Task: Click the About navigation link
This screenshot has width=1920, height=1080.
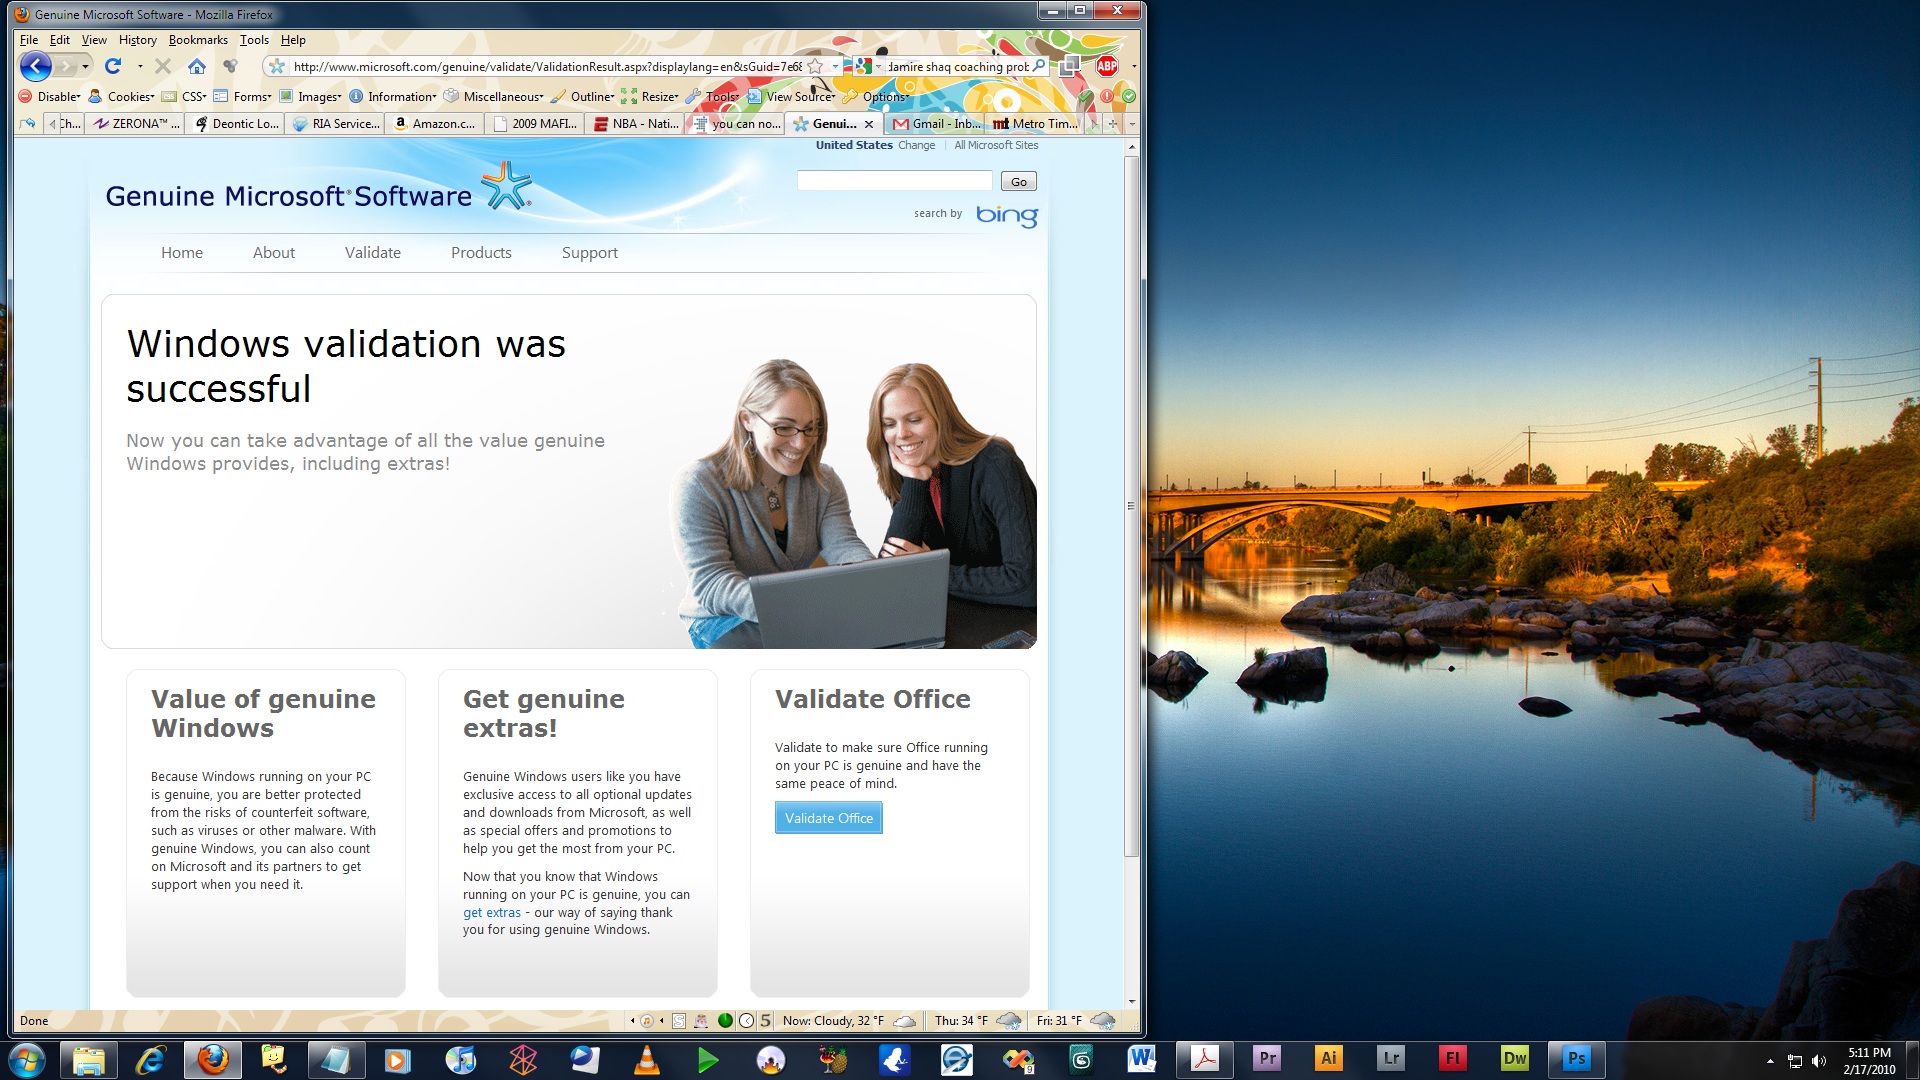Action: click(x=274, y=253)
